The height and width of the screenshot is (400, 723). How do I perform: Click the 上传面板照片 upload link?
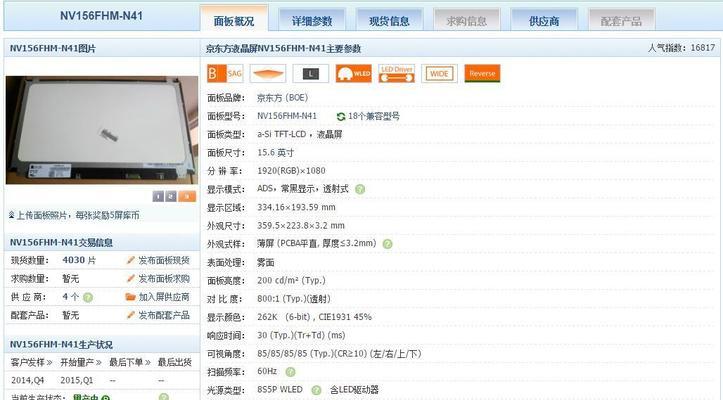point(78,215)
